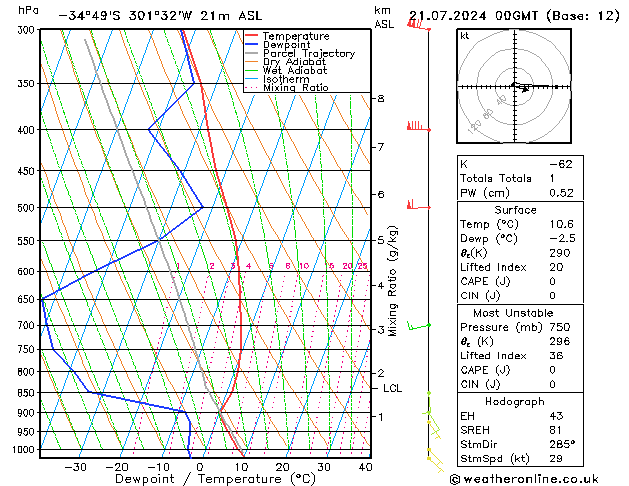Click the 500 hPa pressure level label
This screenshot has height=486, width=629.
(x=28, y=208)
